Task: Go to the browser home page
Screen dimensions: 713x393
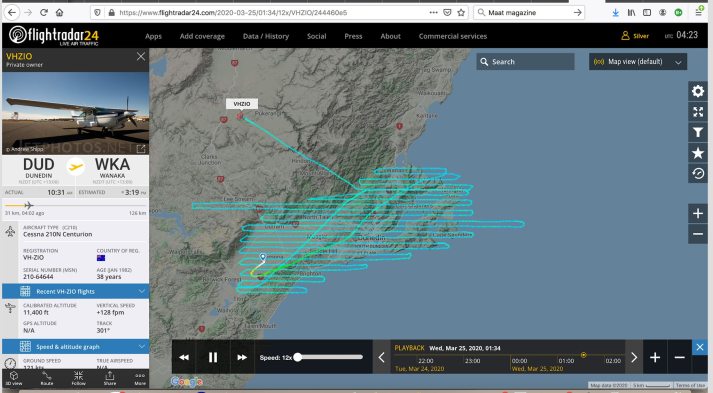Action: point(60,13)
